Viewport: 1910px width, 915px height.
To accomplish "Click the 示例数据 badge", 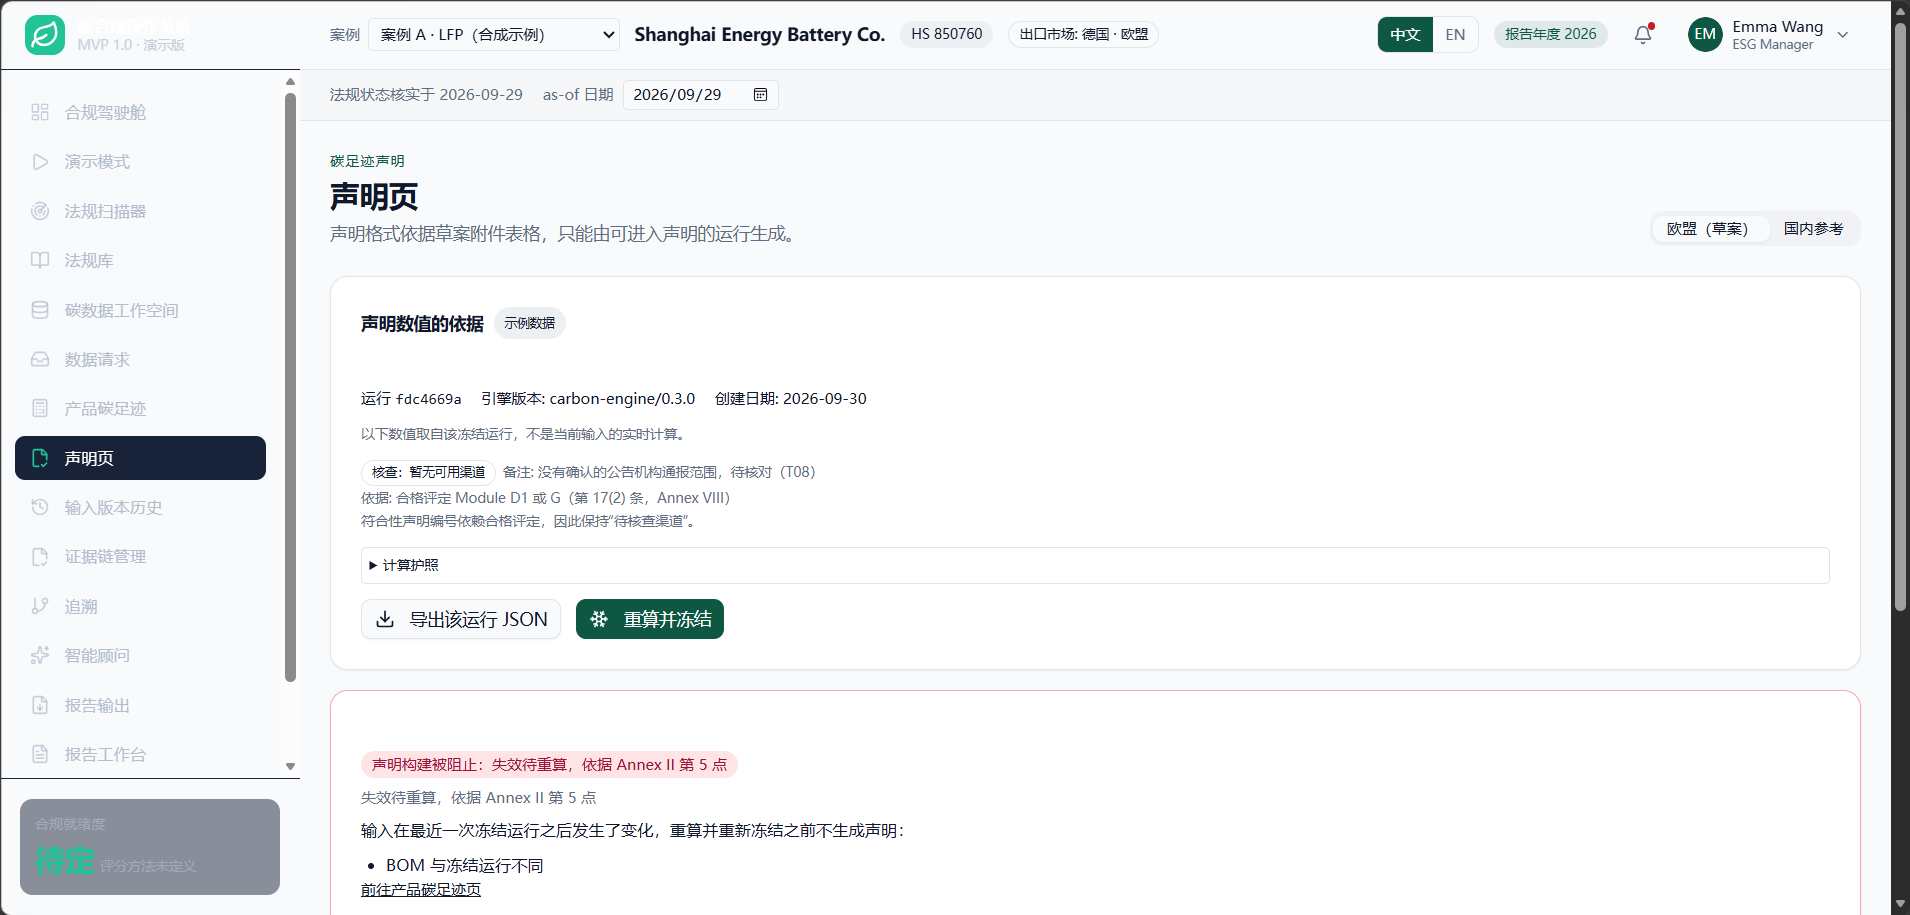I will 530,323.
